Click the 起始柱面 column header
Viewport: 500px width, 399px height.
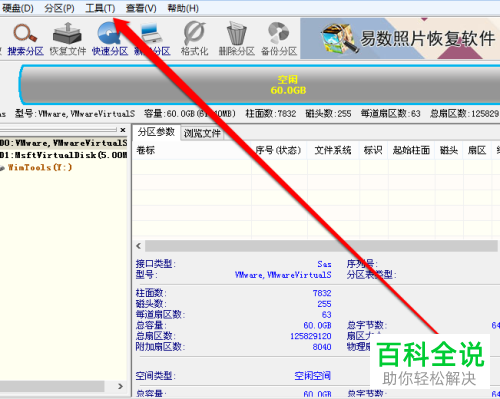[x=411, y=150]
